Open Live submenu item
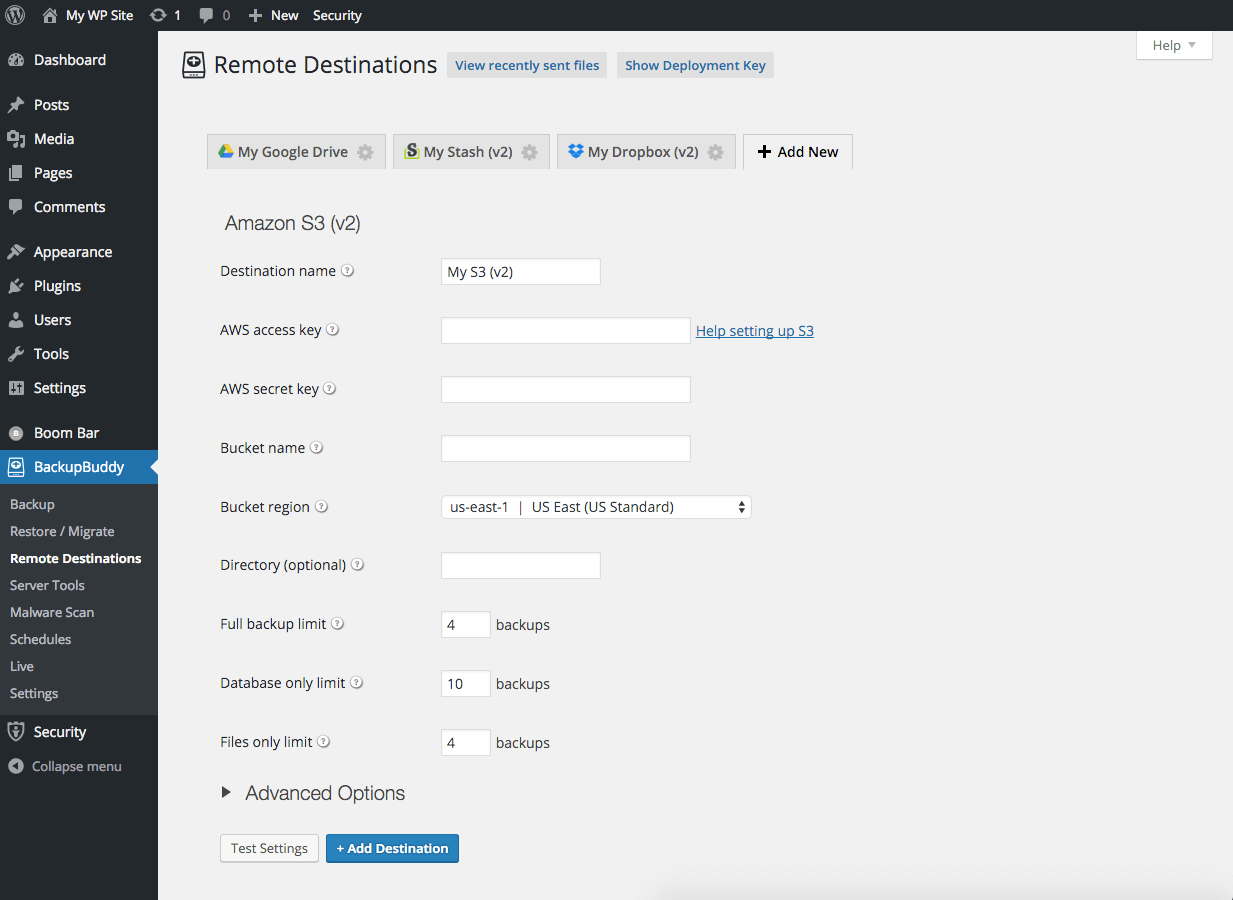This screenshot has width=1233, height=900. click(22, 666)
